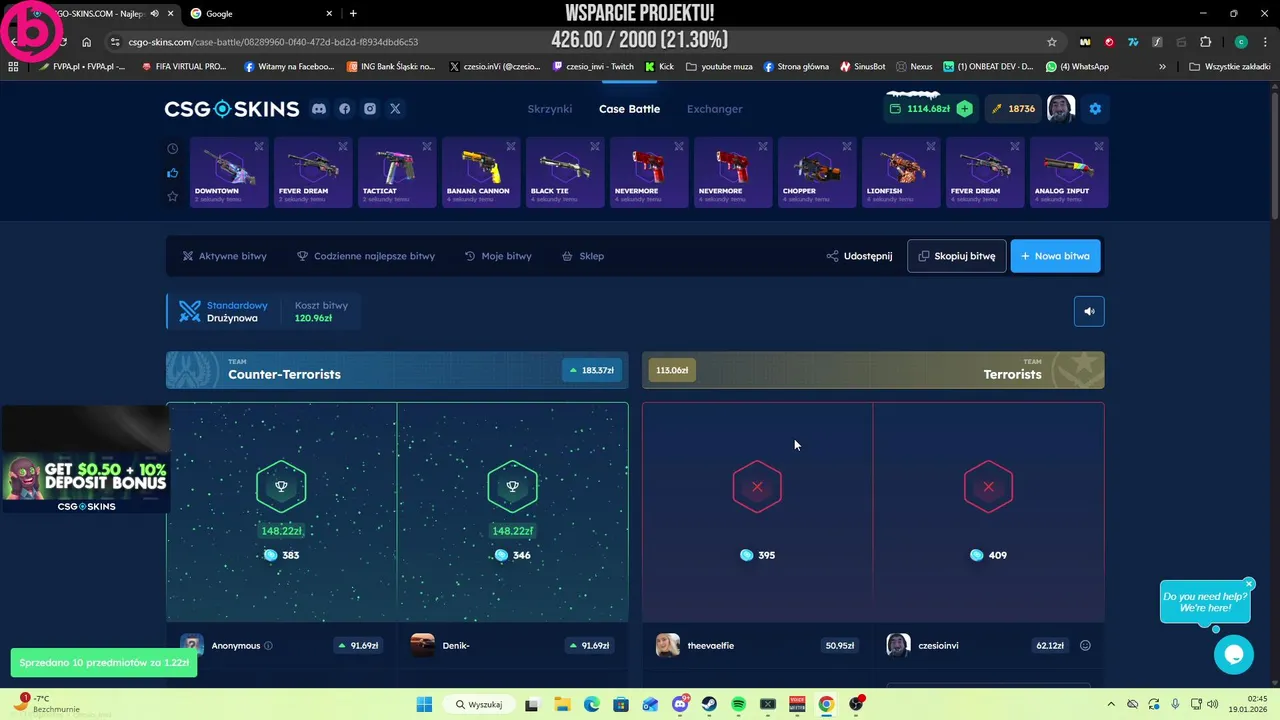Dismiss the DOWNTOWN drop card
The image size is (1280, 720).
pos(259,146)
